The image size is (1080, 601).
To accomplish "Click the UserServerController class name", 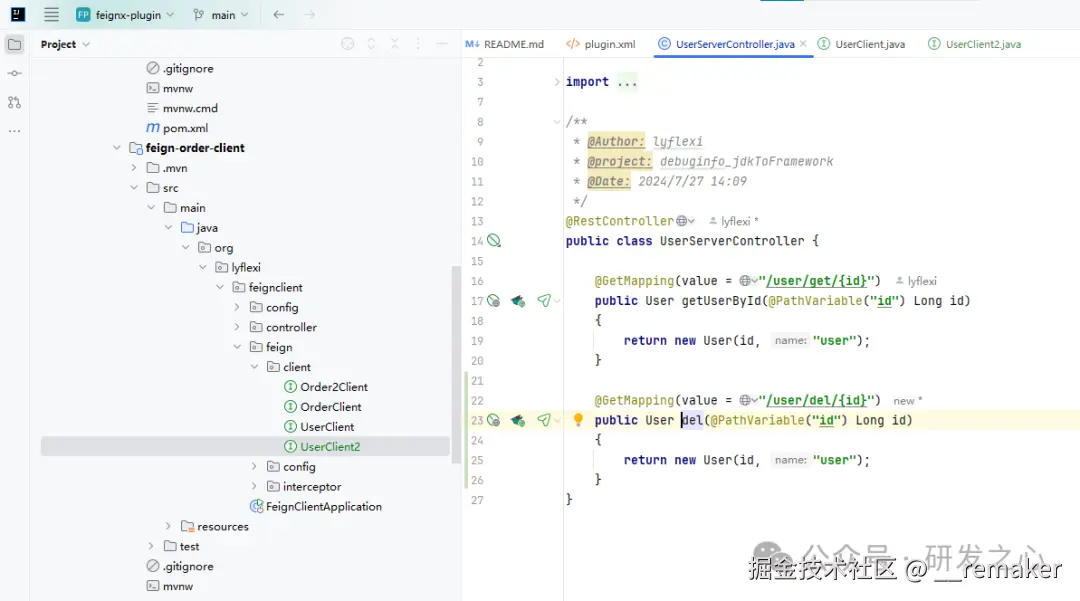I will [x=731, y=241].
